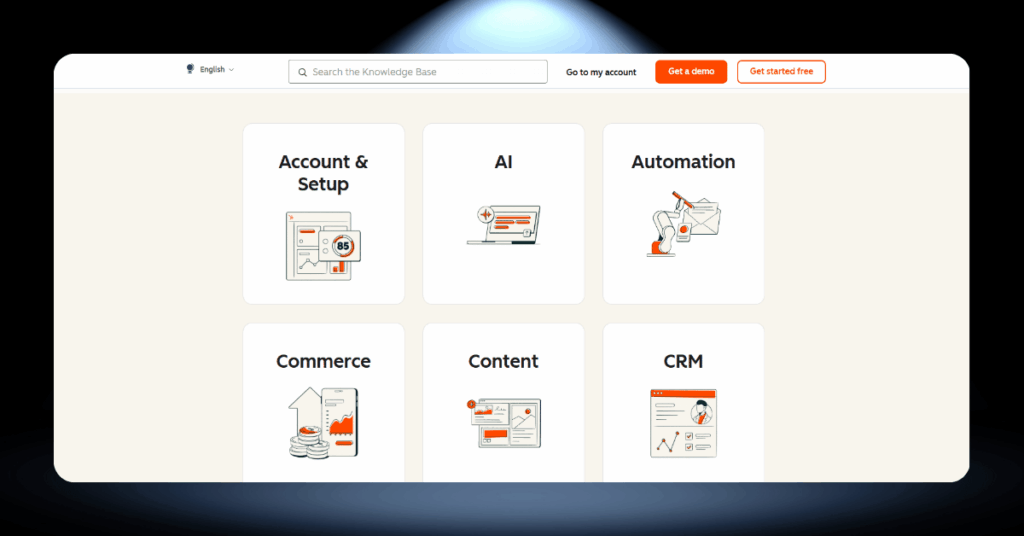The width and height of the screenshot is (1024, 536).
Task: Click the CRM contact record illustration
Action: click(x=683, y=423)
